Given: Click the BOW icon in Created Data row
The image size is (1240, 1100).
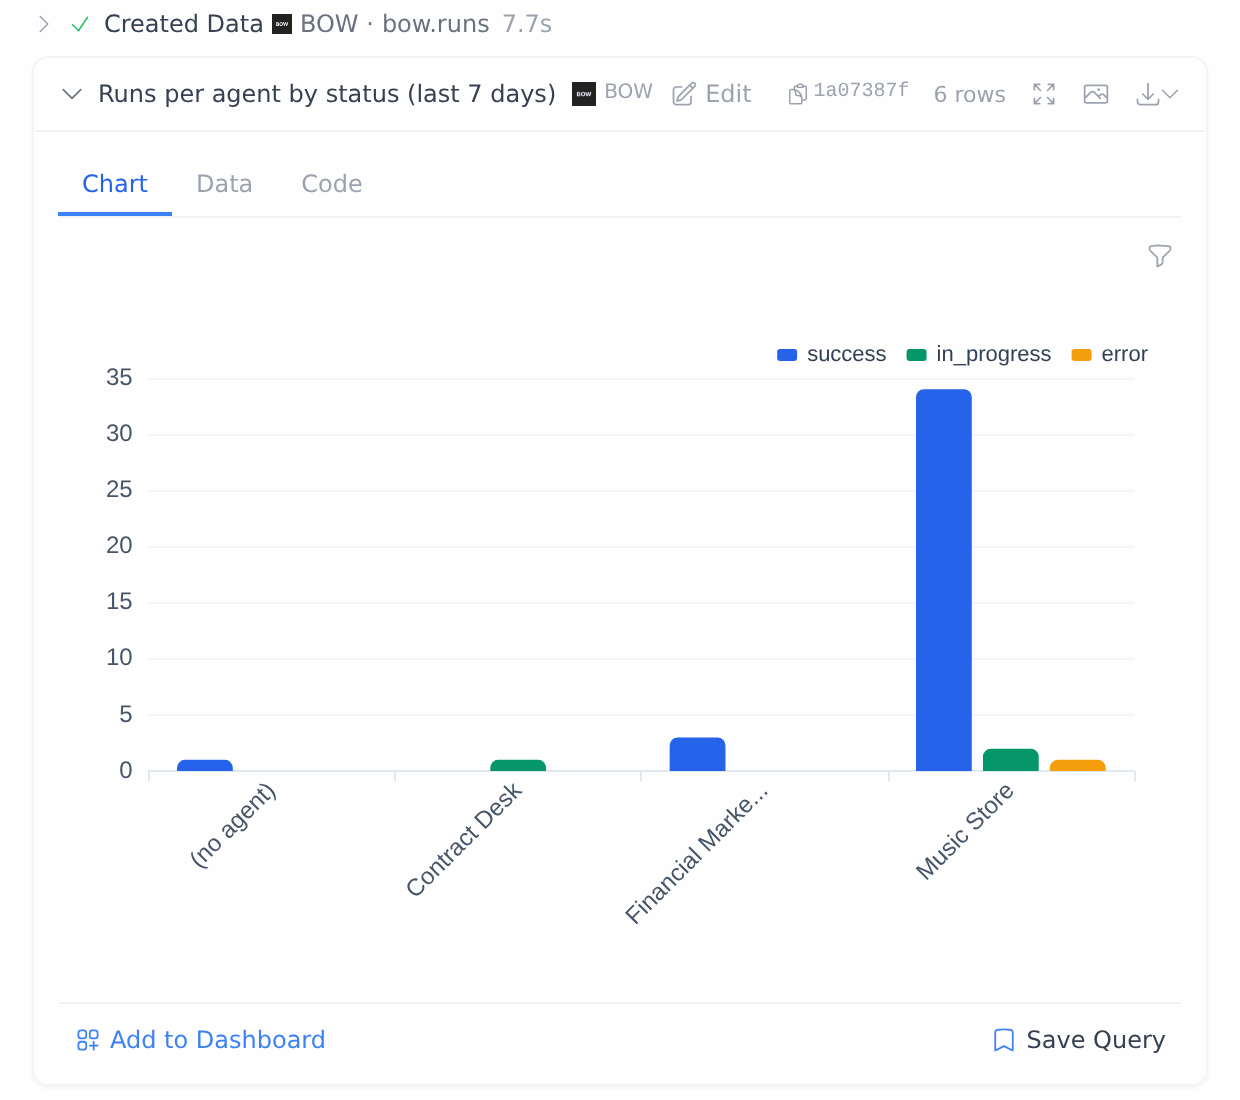Looking at the screenshot, I should [x=283, y=24].
